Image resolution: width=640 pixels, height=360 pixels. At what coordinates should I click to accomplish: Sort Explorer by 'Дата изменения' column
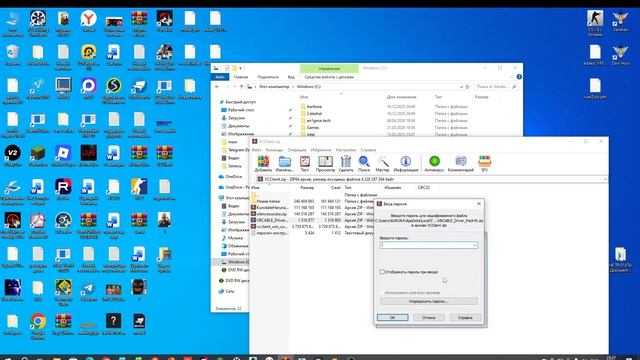402,97
